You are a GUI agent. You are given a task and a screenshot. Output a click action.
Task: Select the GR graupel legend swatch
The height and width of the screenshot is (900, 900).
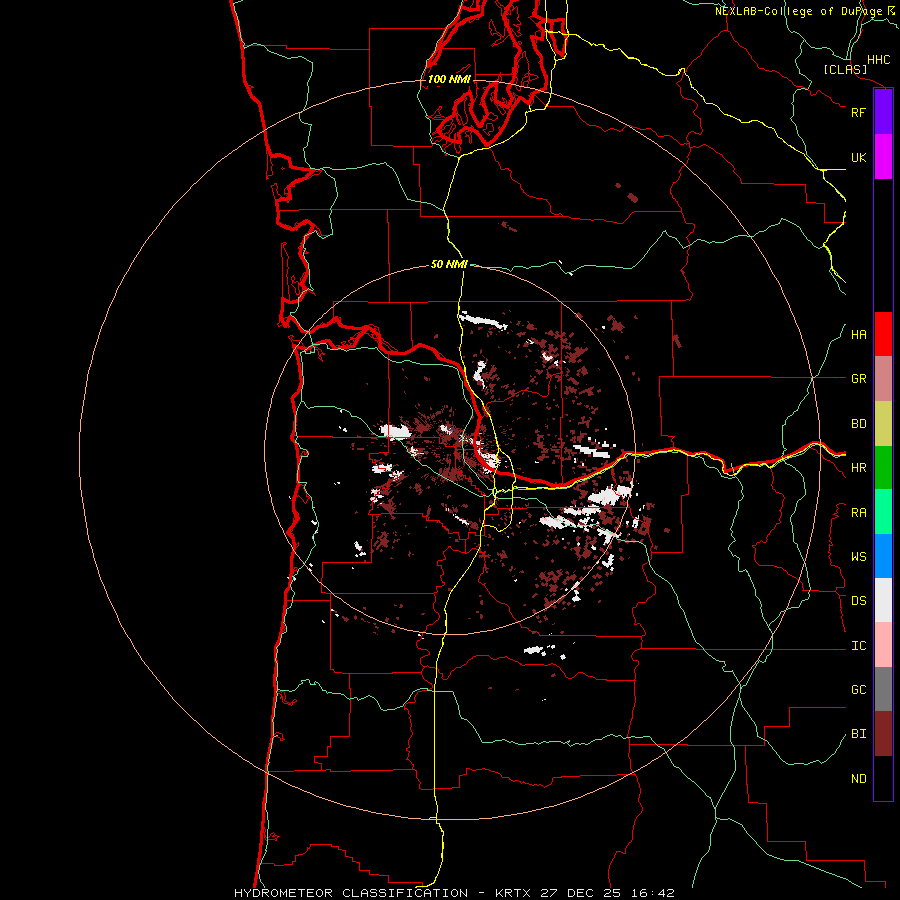pyautogui.click(x=883, y=379)
